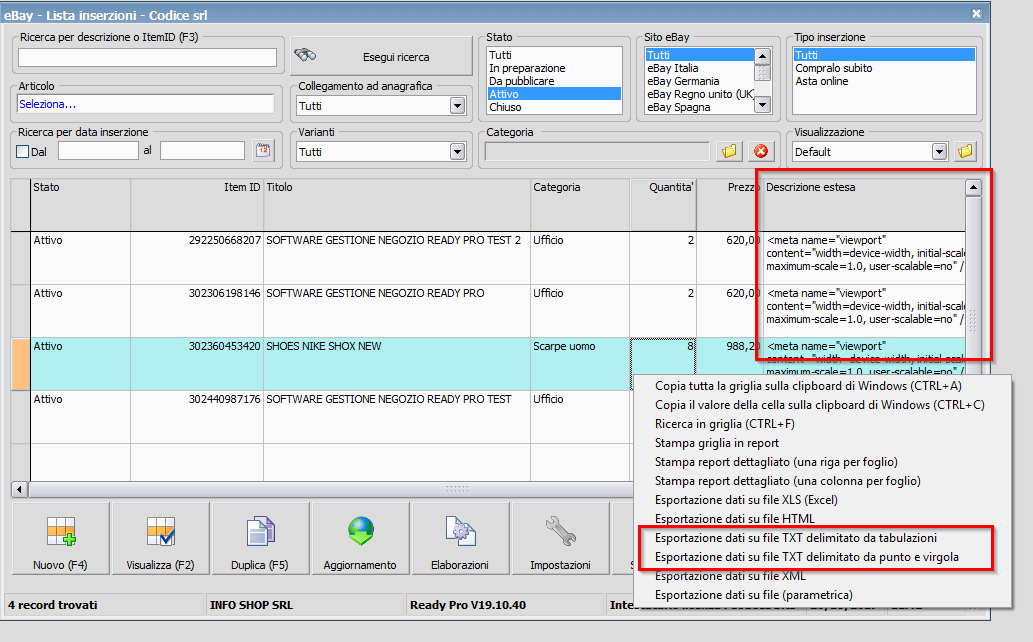Click the Quantita' column header
Viewport: 1033px width, 642px height.
(663, 204)
